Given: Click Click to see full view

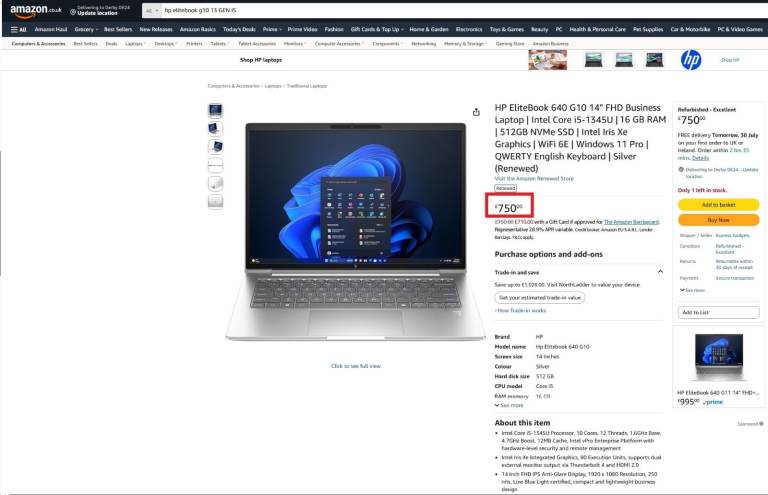Looking at the screenshot, I should tap(356, 366).
